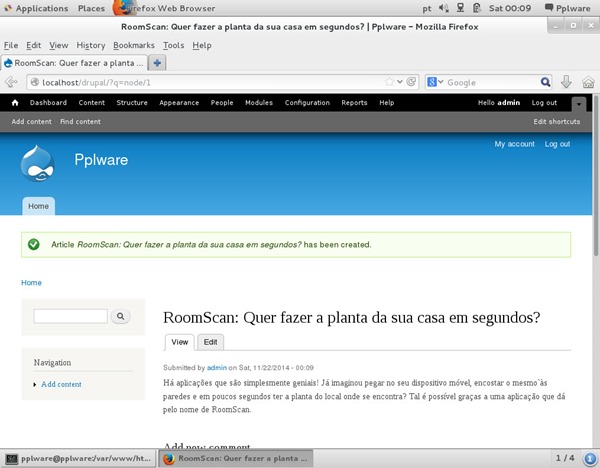This screenshot has height=468, width=600.
Task: Select the article View tab
Action: [179, 342]
